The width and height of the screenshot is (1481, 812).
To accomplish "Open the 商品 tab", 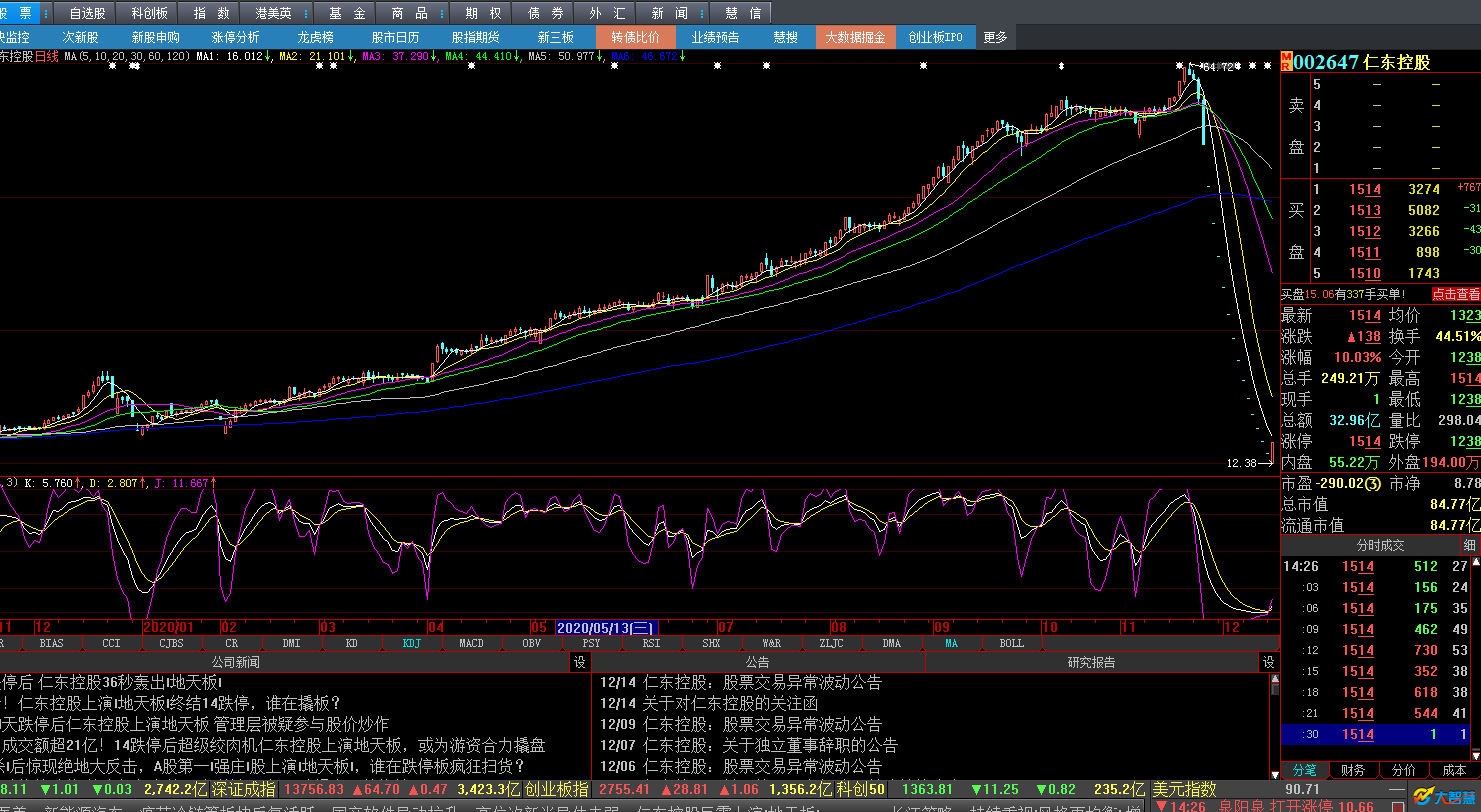I will click(410, 13).
